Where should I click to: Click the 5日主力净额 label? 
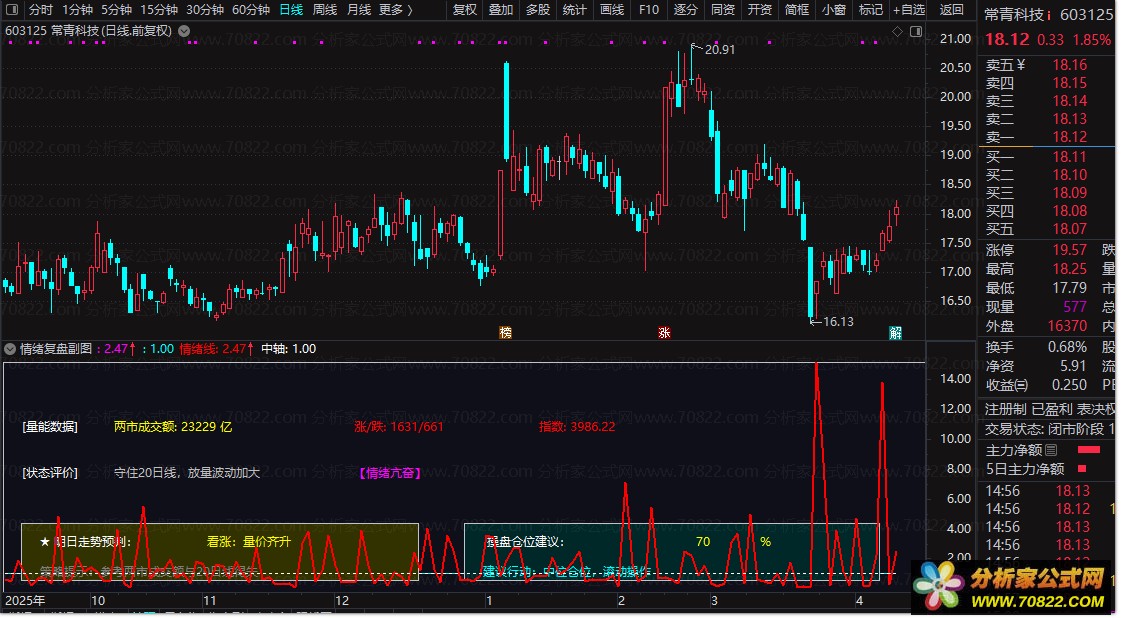point(1025,469)
